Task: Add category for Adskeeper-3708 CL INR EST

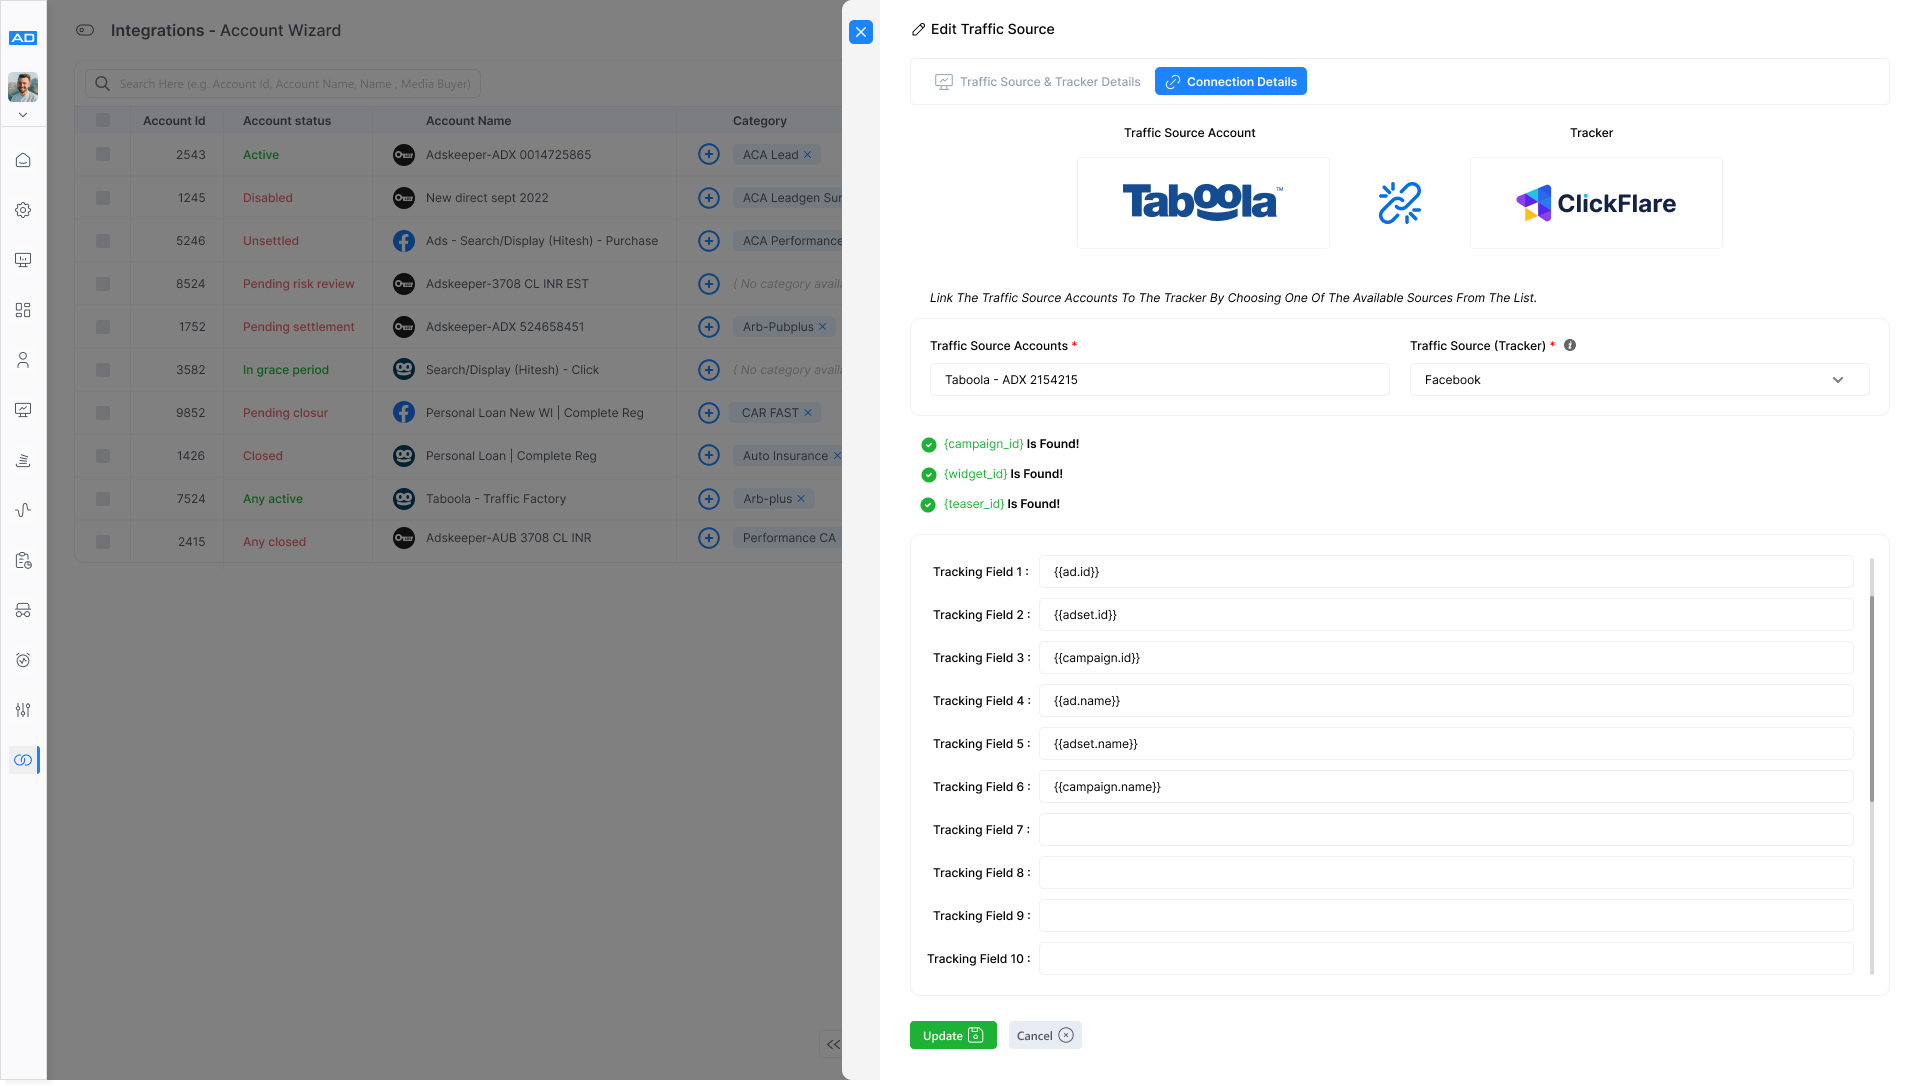Action: point(709,284)
